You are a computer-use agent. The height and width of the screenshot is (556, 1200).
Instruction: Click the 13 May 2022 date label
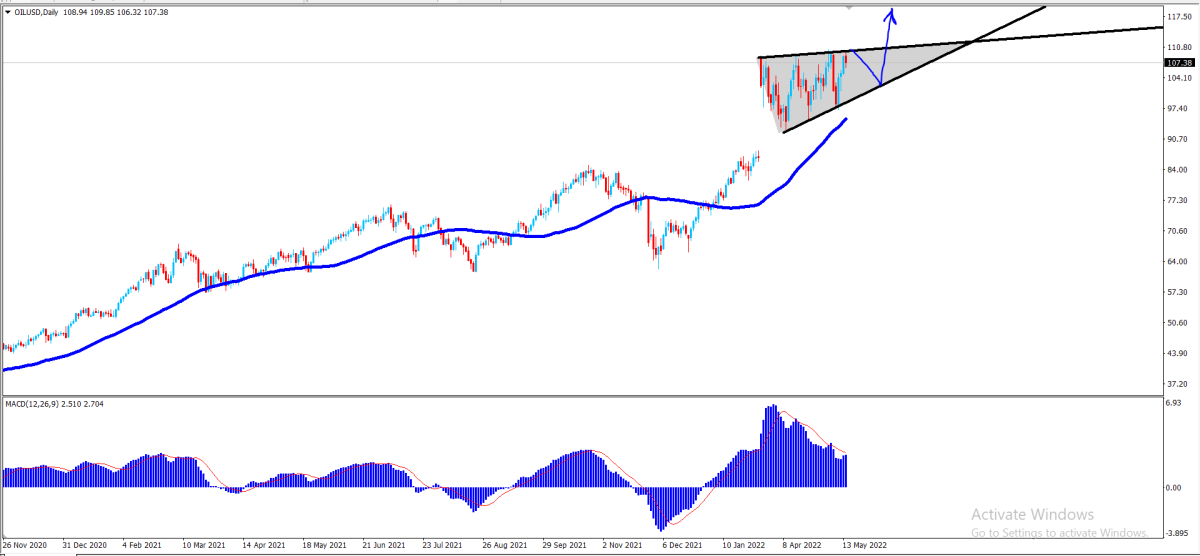tap(863, 547)
